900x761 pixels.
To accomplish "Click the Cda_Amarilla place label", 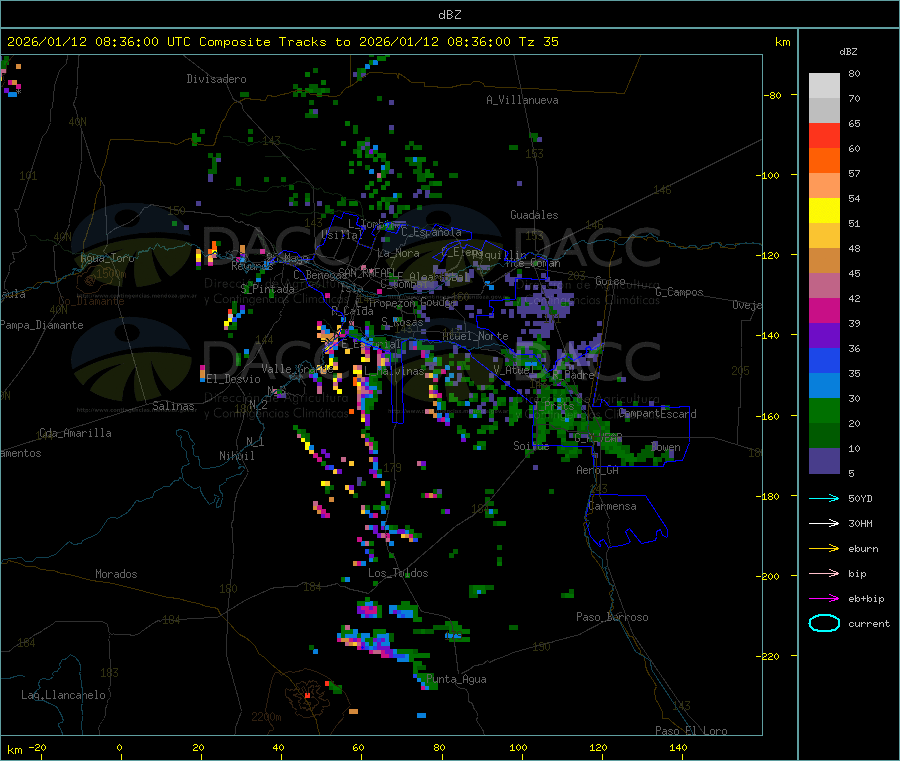I will click(x=75, y=433).
